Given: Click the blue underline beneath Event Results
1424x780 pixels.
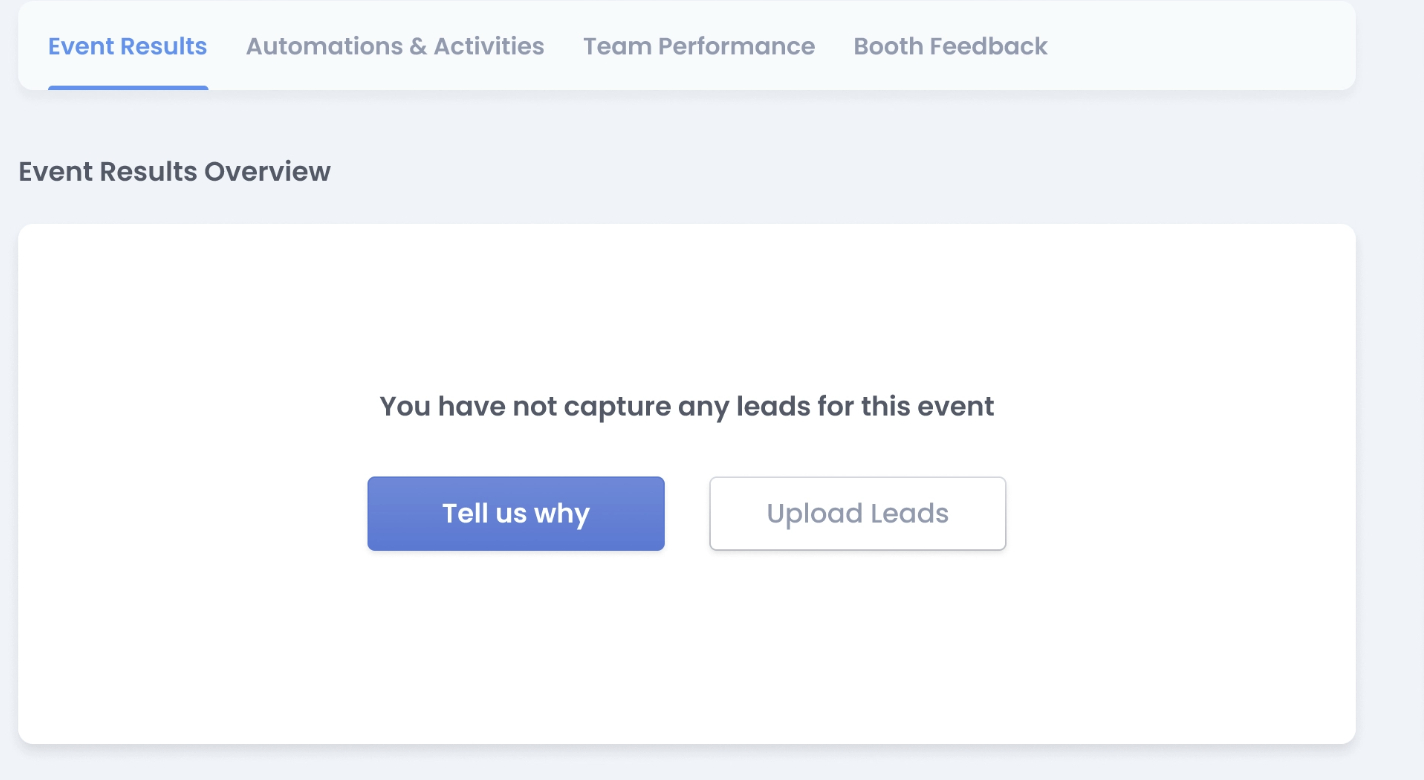Looking at the screenshot, I should (128, 88).
